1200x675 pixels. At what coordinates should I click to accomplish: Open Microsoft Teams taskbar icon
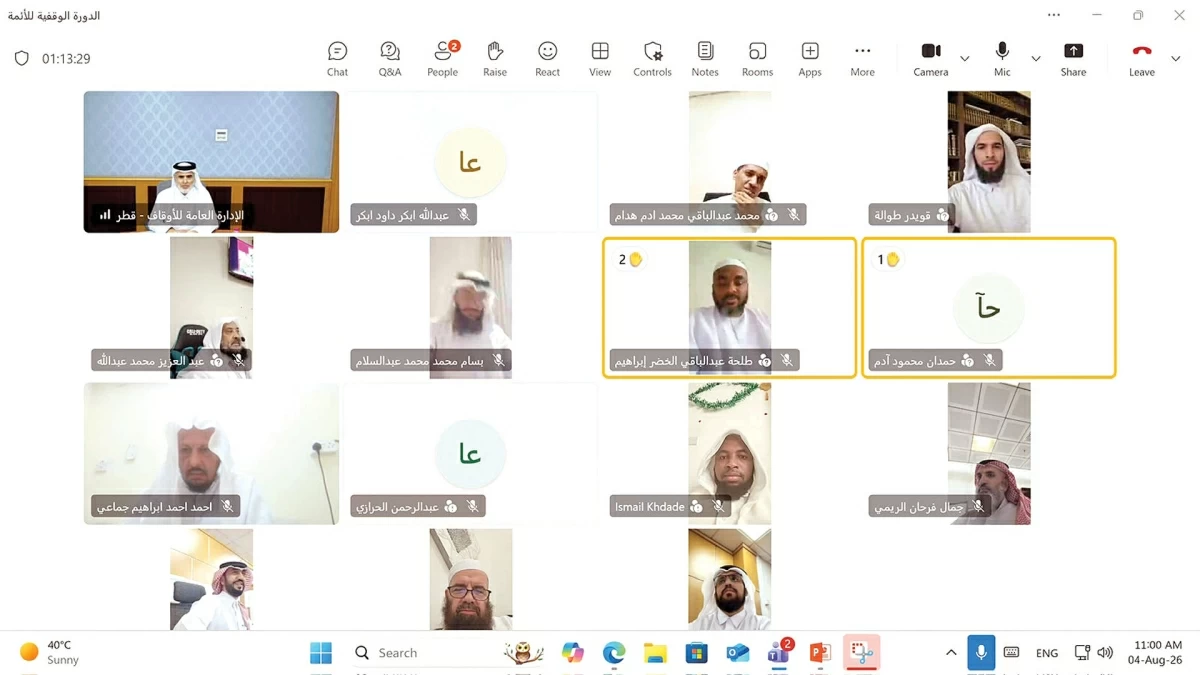tap(779, 653)
